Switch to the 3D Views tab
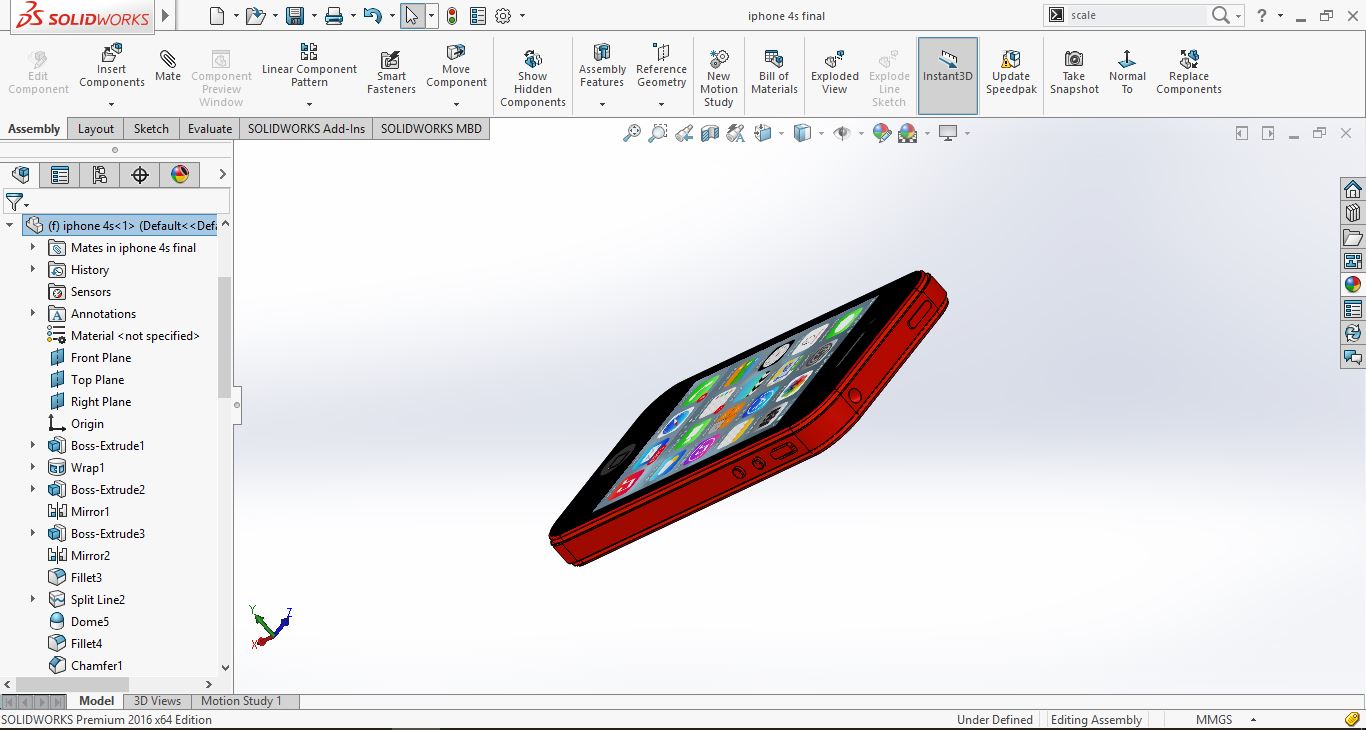This screenshot has height=730, width=1366. (x=158, y=701)
